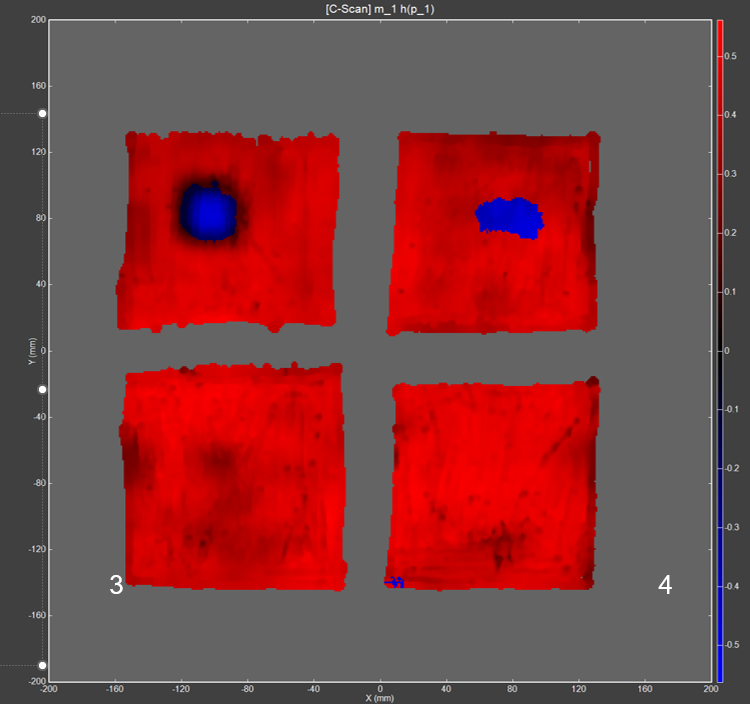Grab the bottom white handle on Y ruler

(x=42, y=665)
